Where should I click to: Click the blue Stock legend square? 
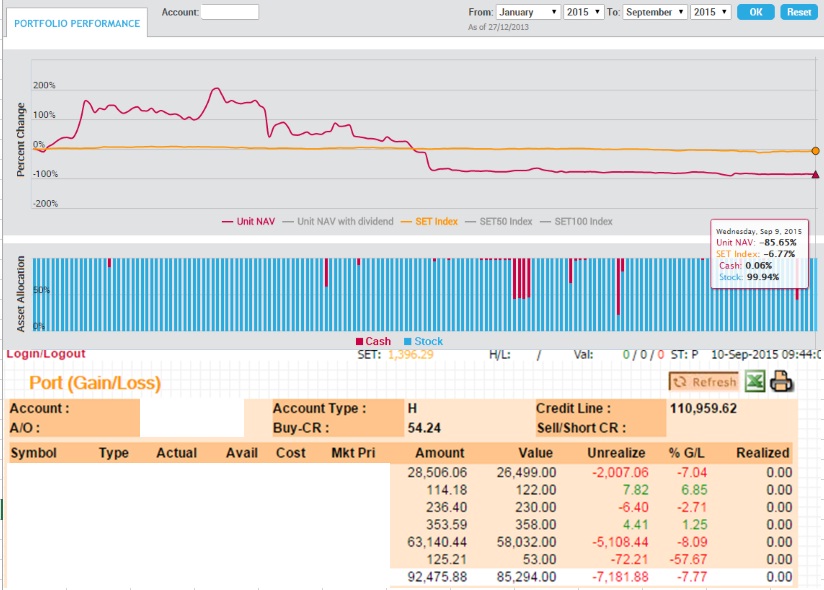tap(408, 342)
